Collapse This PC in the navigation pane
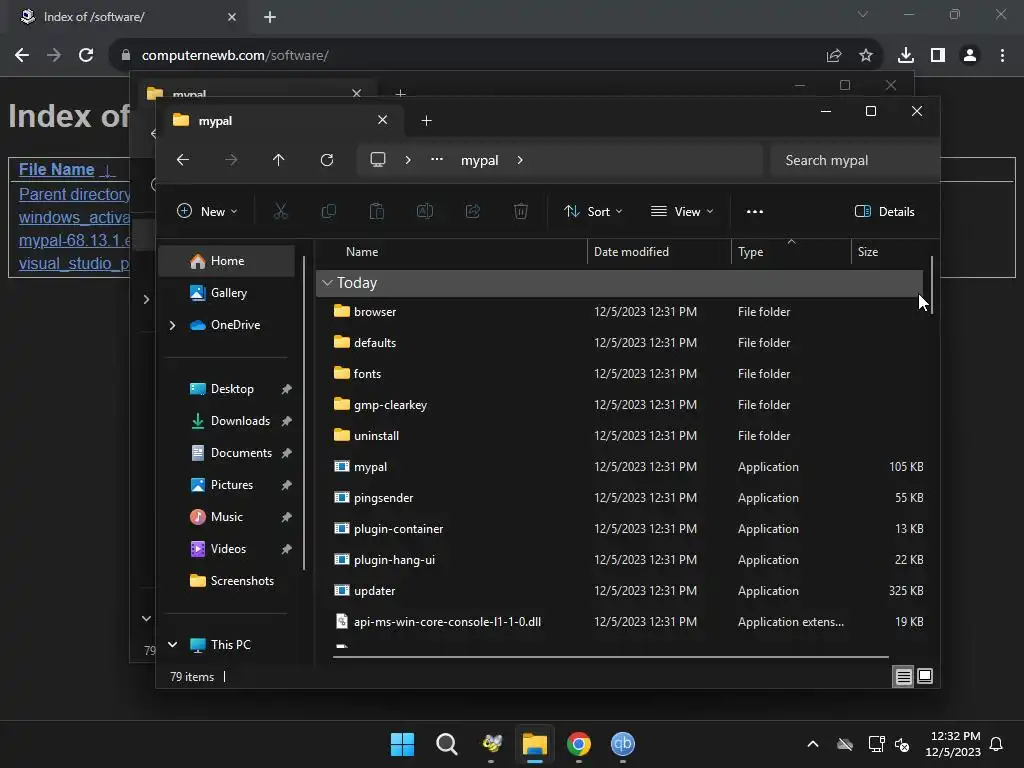The height and width of the screenshot is (768, 1024). (x=172, y=645)
